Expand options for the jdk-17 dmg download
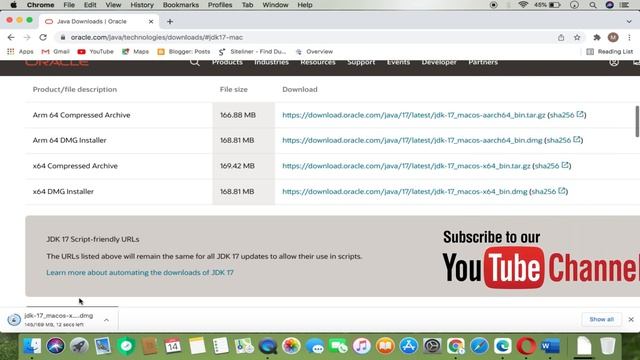 106,320
